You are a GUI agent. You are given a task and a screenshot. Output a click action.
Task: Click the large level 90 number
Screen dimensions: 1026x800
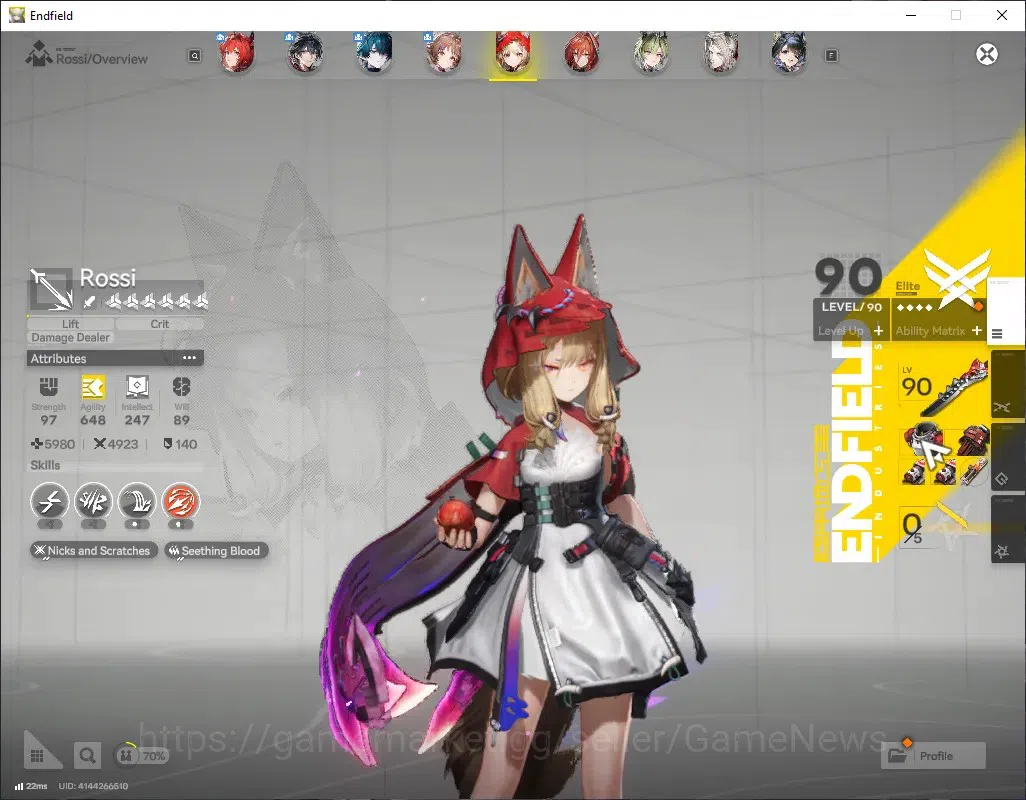point(848,275)
